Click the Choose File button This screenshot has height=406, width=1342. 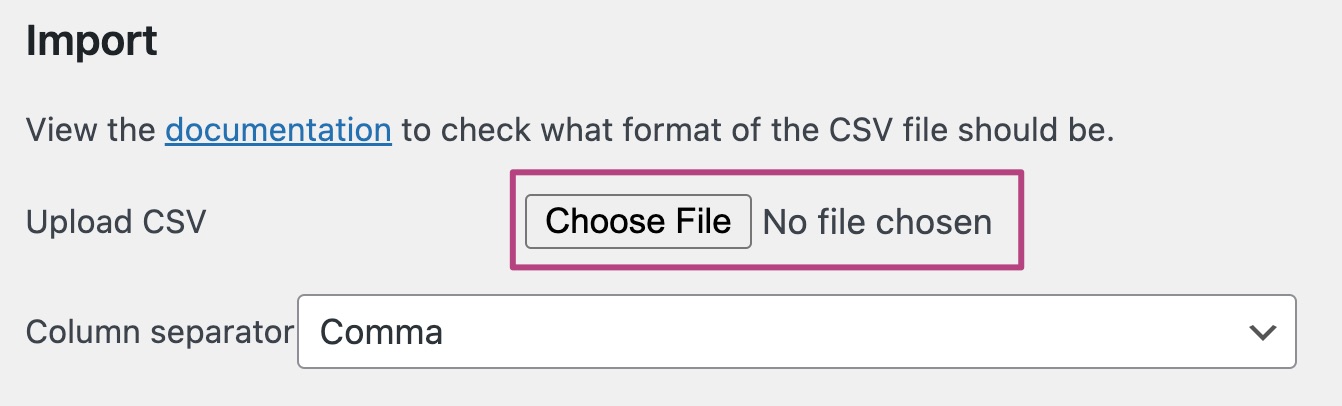(x=638, y=221)
